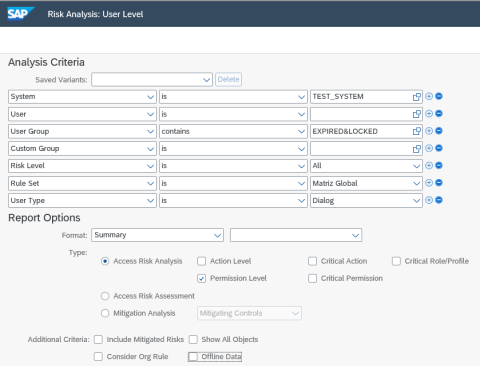Uncheck the Permission Level checkbox
The image size is (480, 366).
coord(201,278)
